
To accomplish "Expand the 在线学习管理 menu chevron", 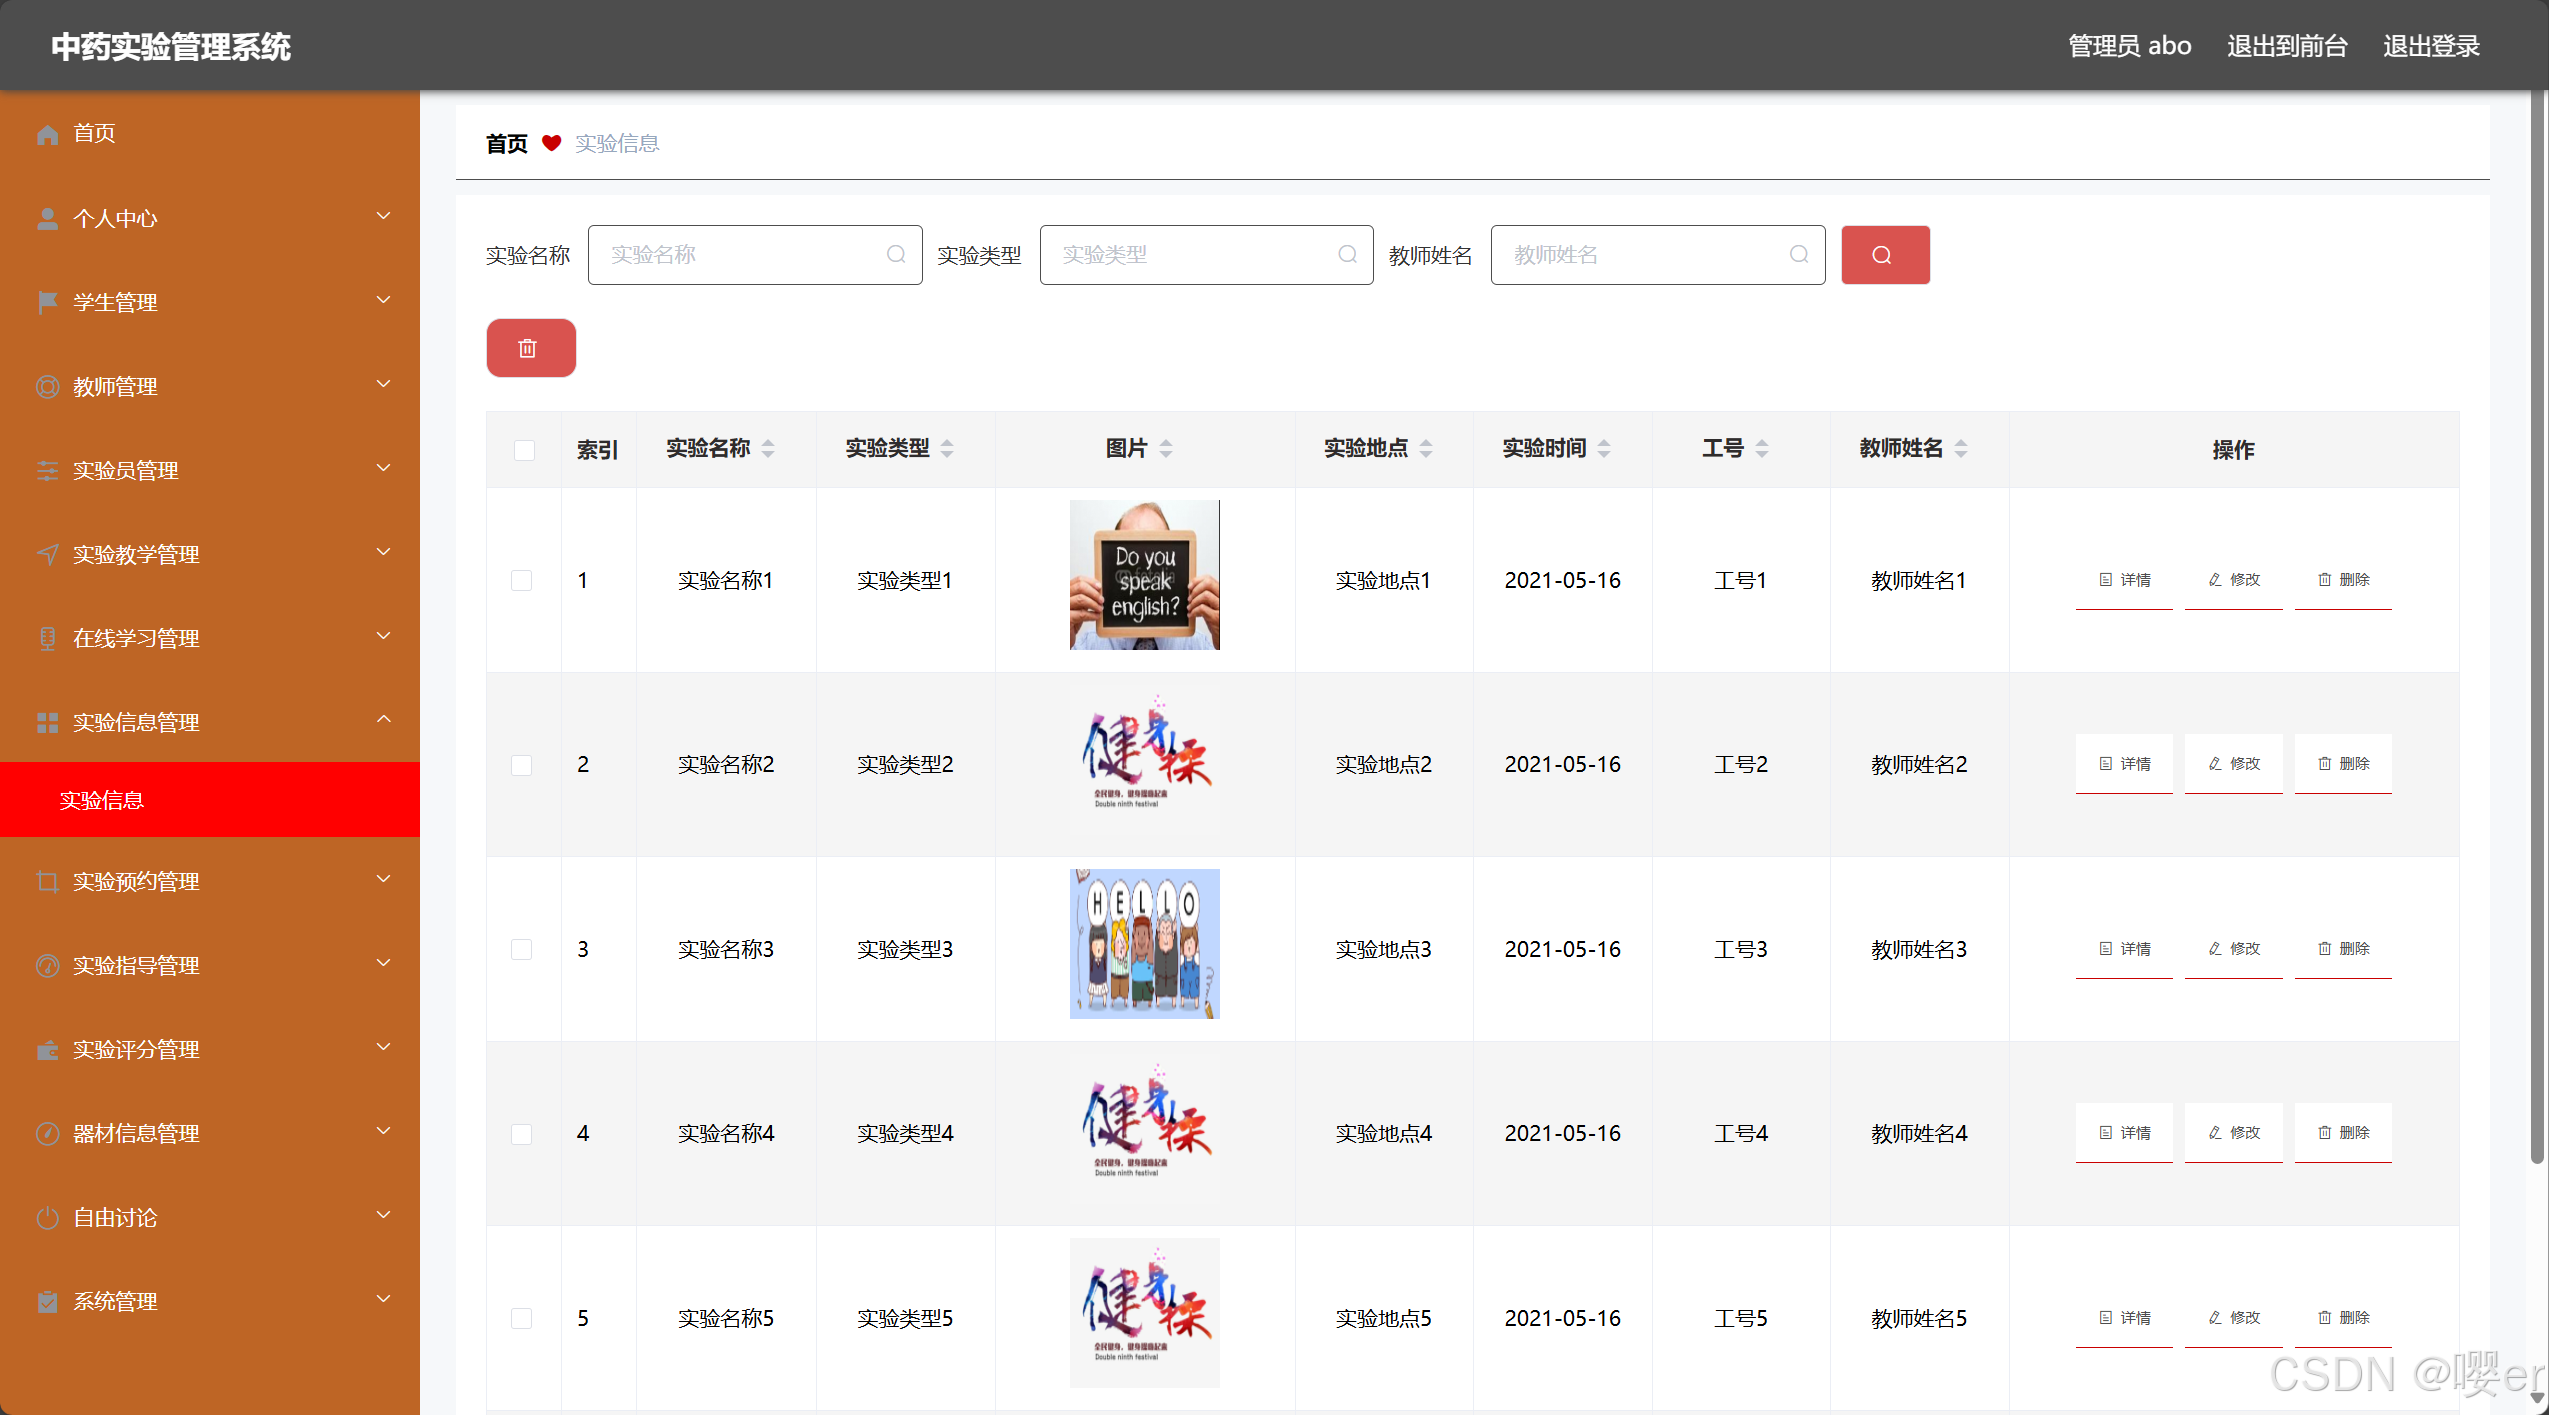I will click(x=383, y=636).
